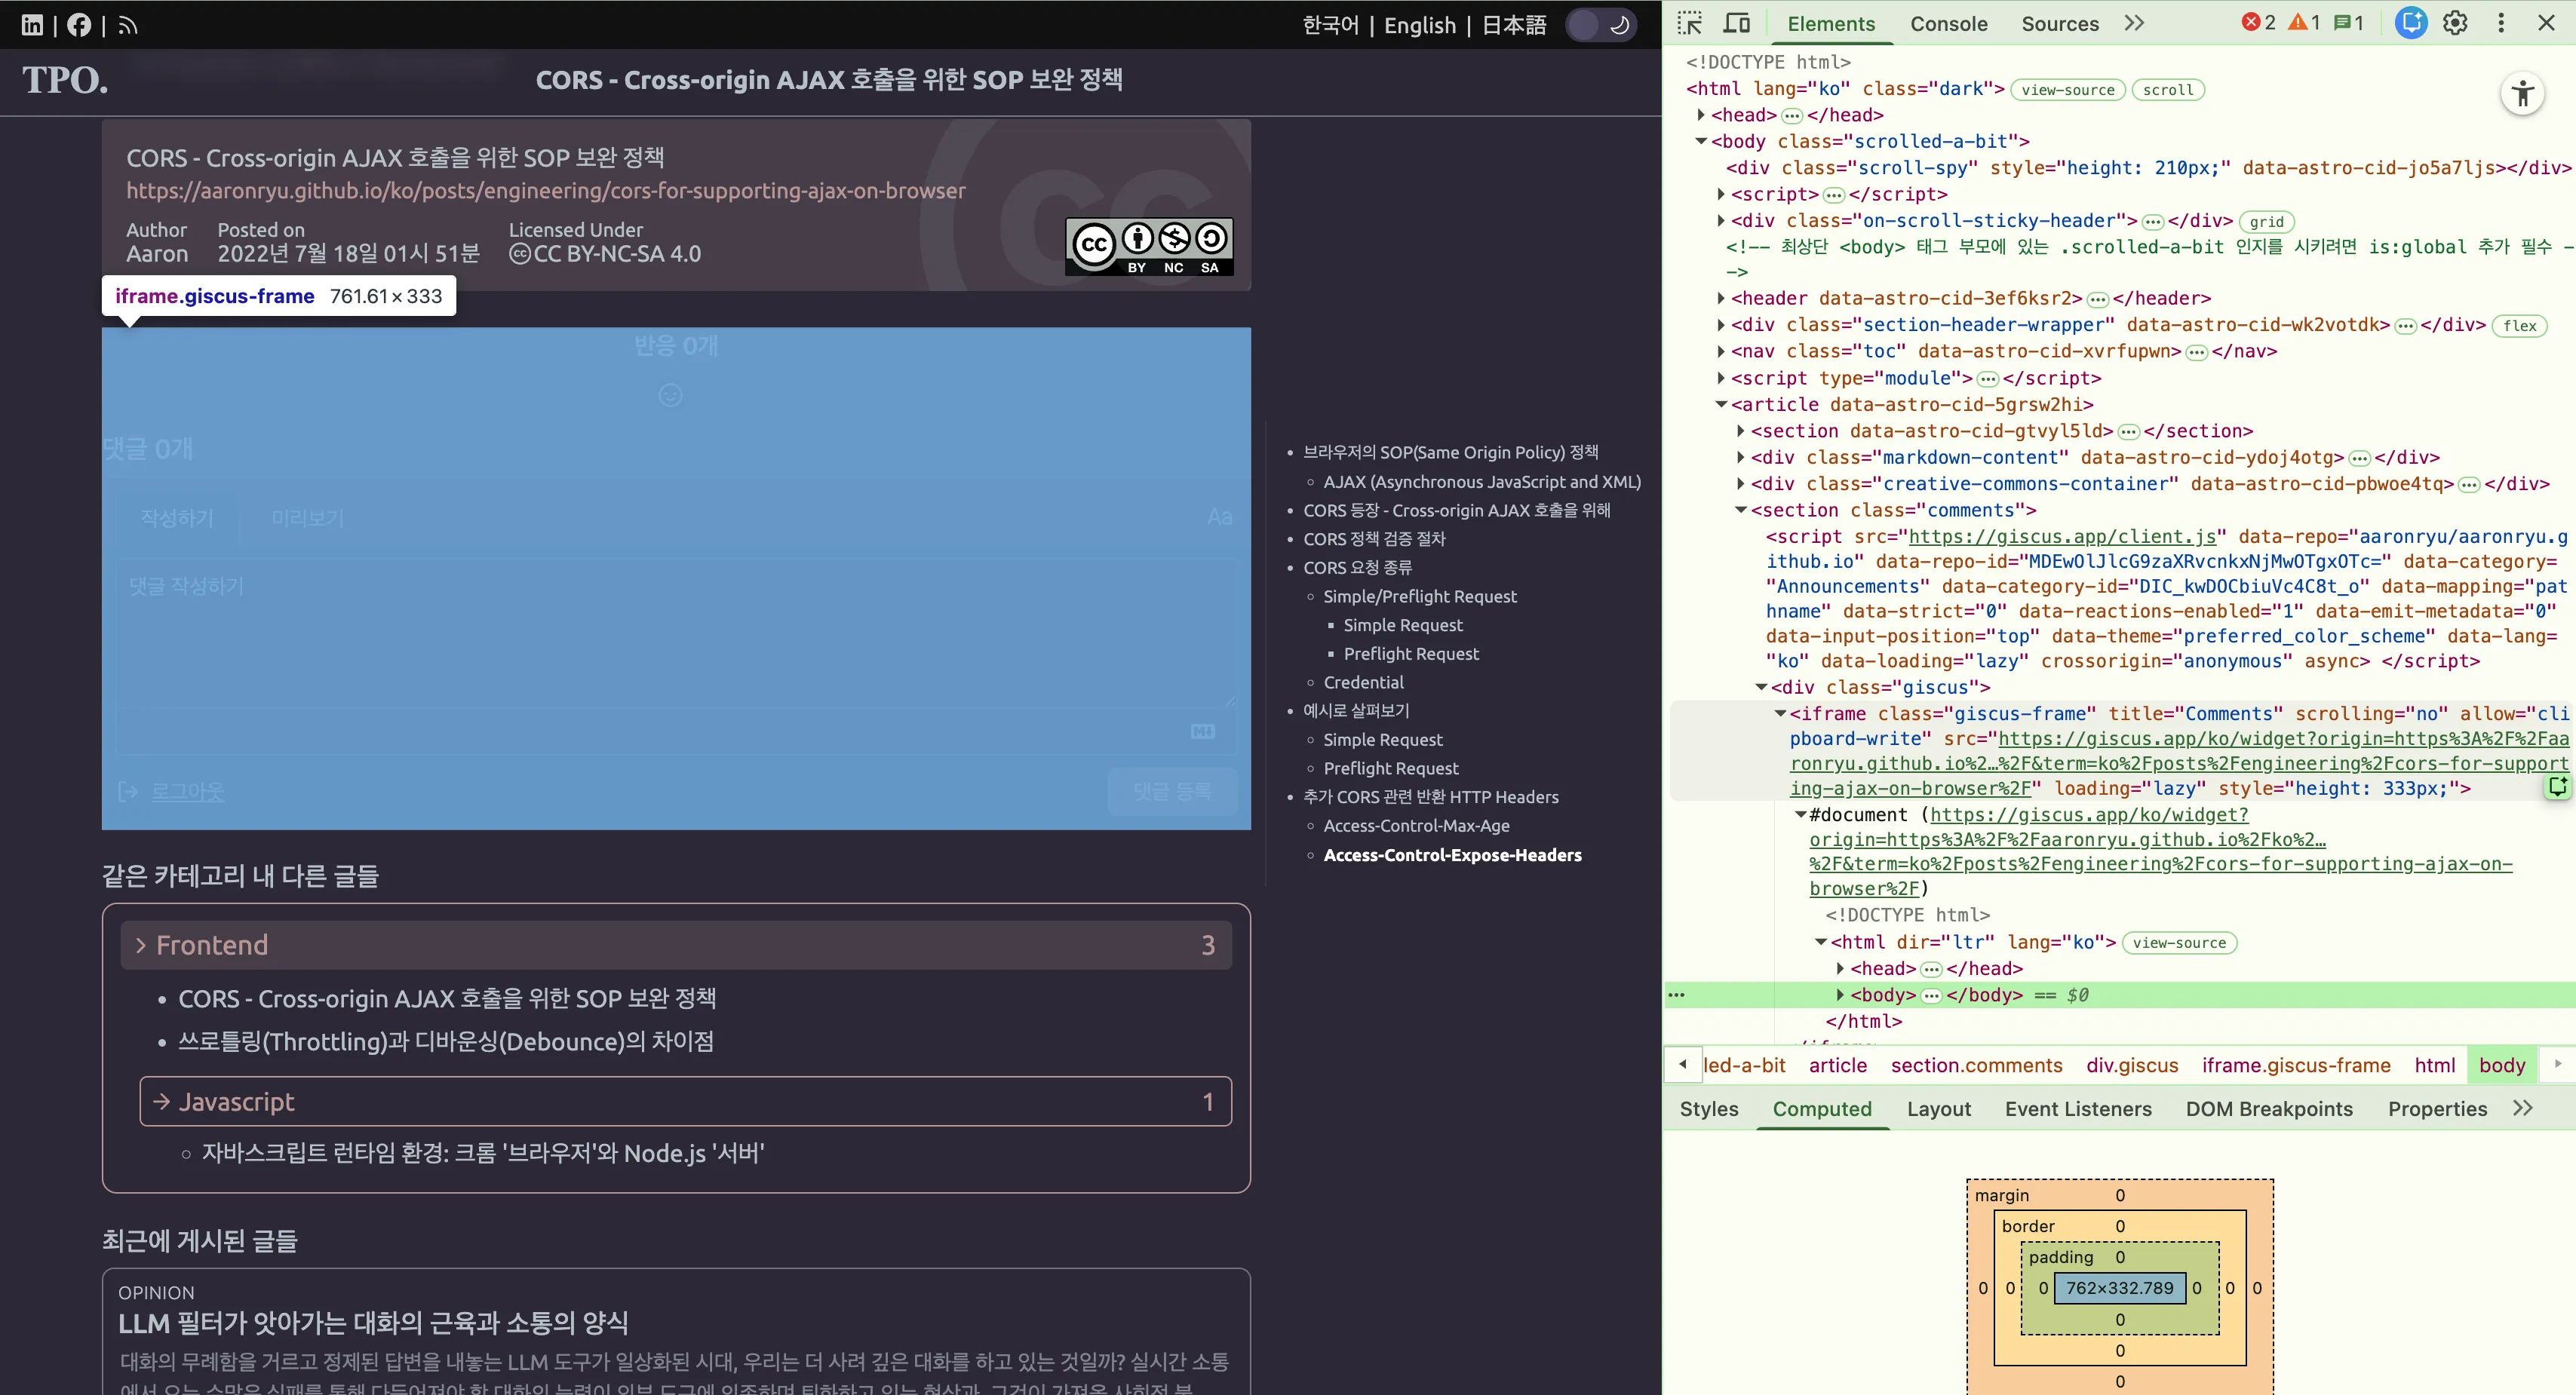The width and height of the screenshot is (2576, 1395).
Task: Open the Computed pane tab
Action: tap(1822, 1109)
